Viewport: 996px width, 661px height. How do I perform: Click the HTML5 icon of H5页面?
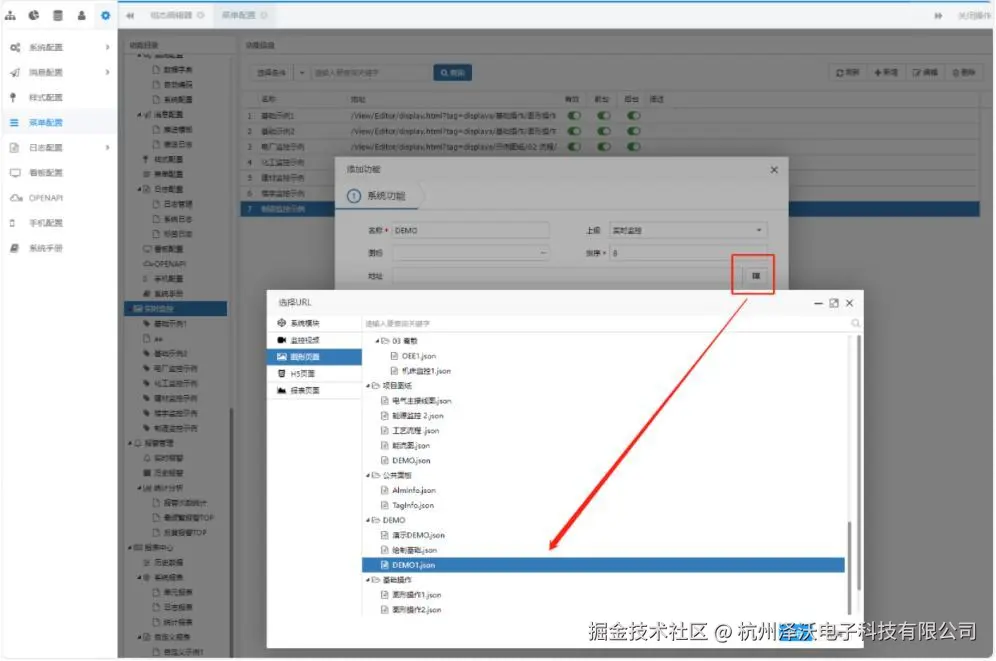[281, 373]
